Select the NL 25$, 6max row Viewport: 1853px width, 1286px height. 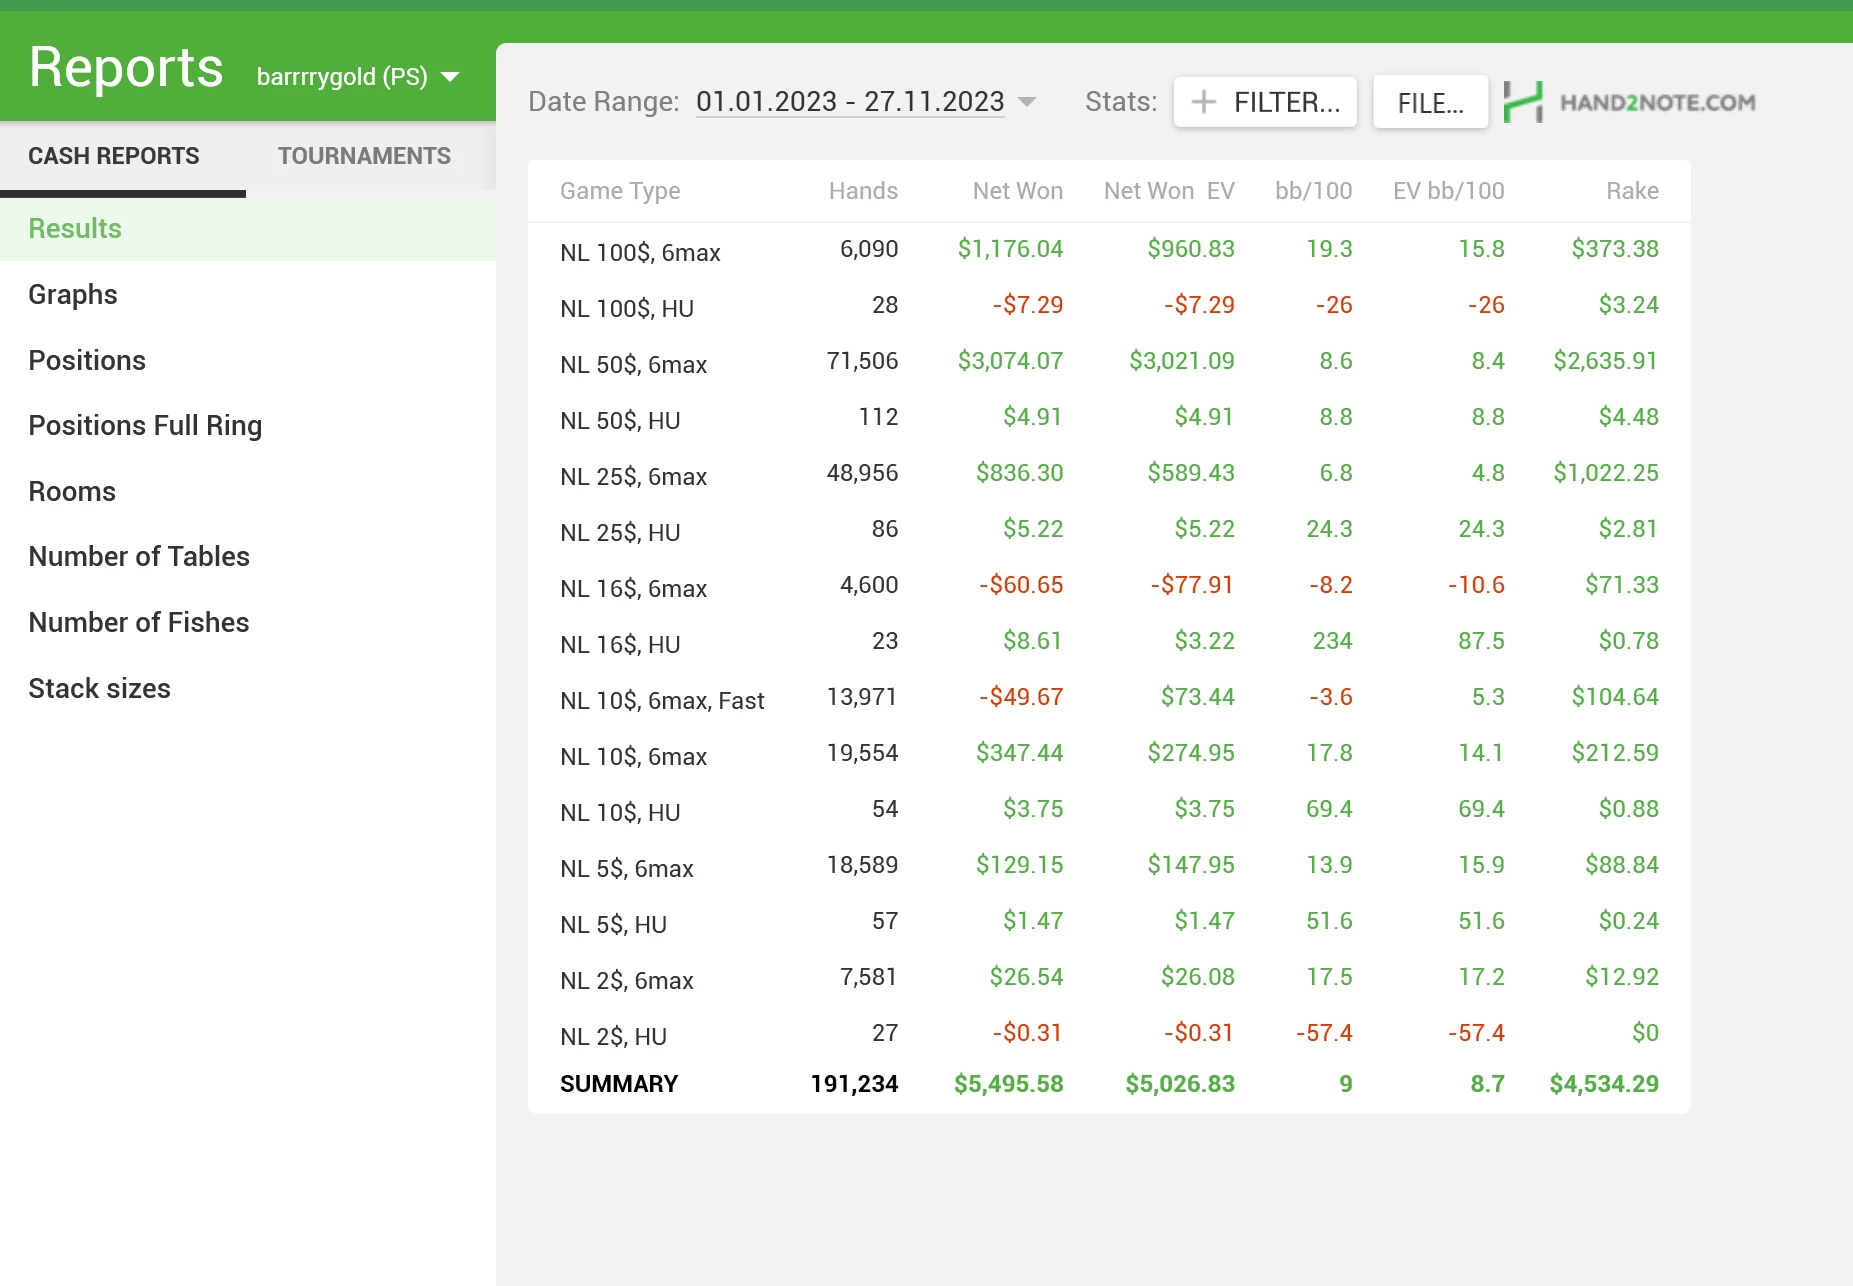coord(1109,474)
